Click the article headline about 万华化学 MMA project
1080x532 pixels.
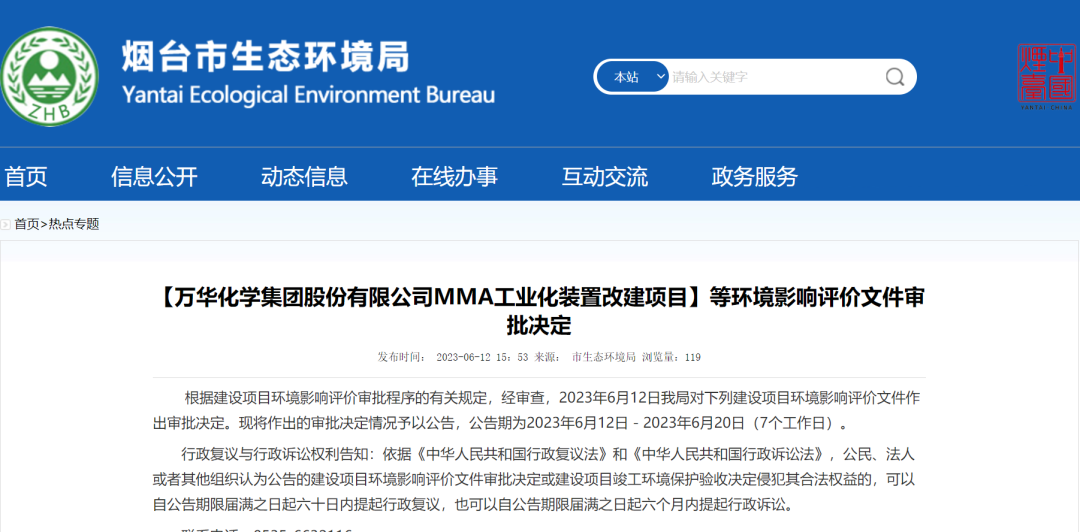coord(539,311)
